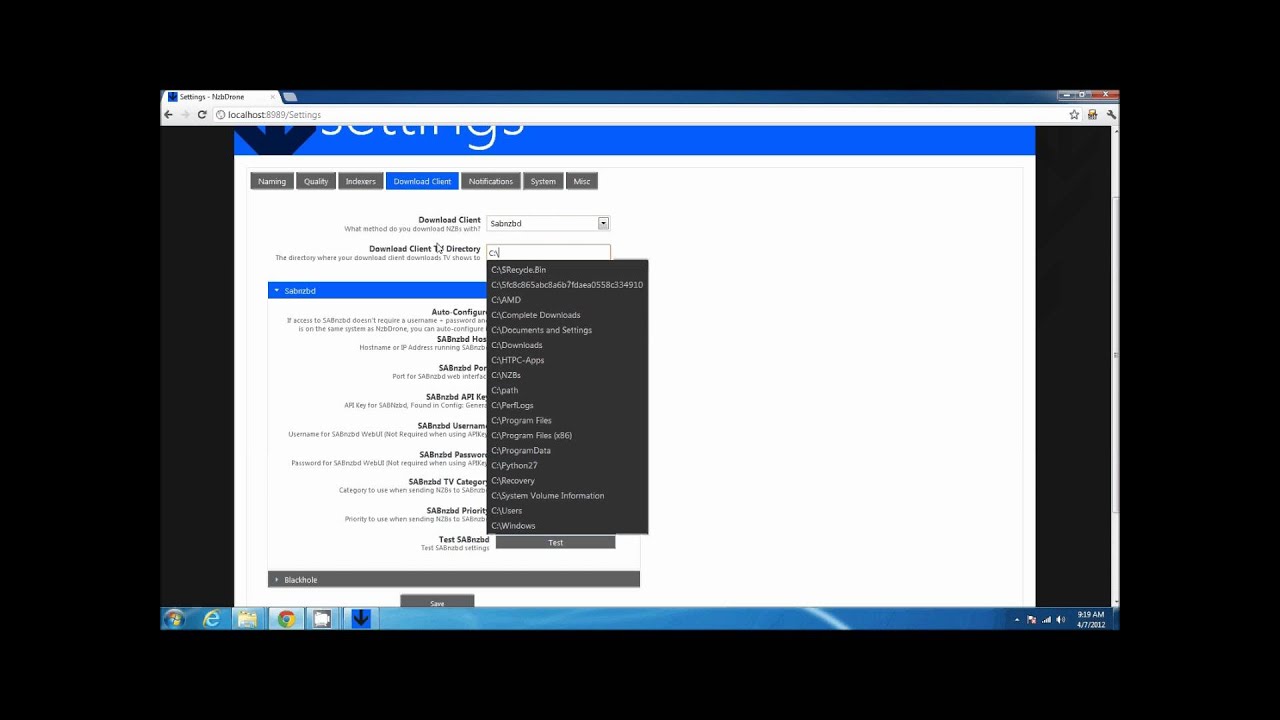Open the clock showing 9:19 AM
This screenshot has height=720, width=1280.
1091,619
